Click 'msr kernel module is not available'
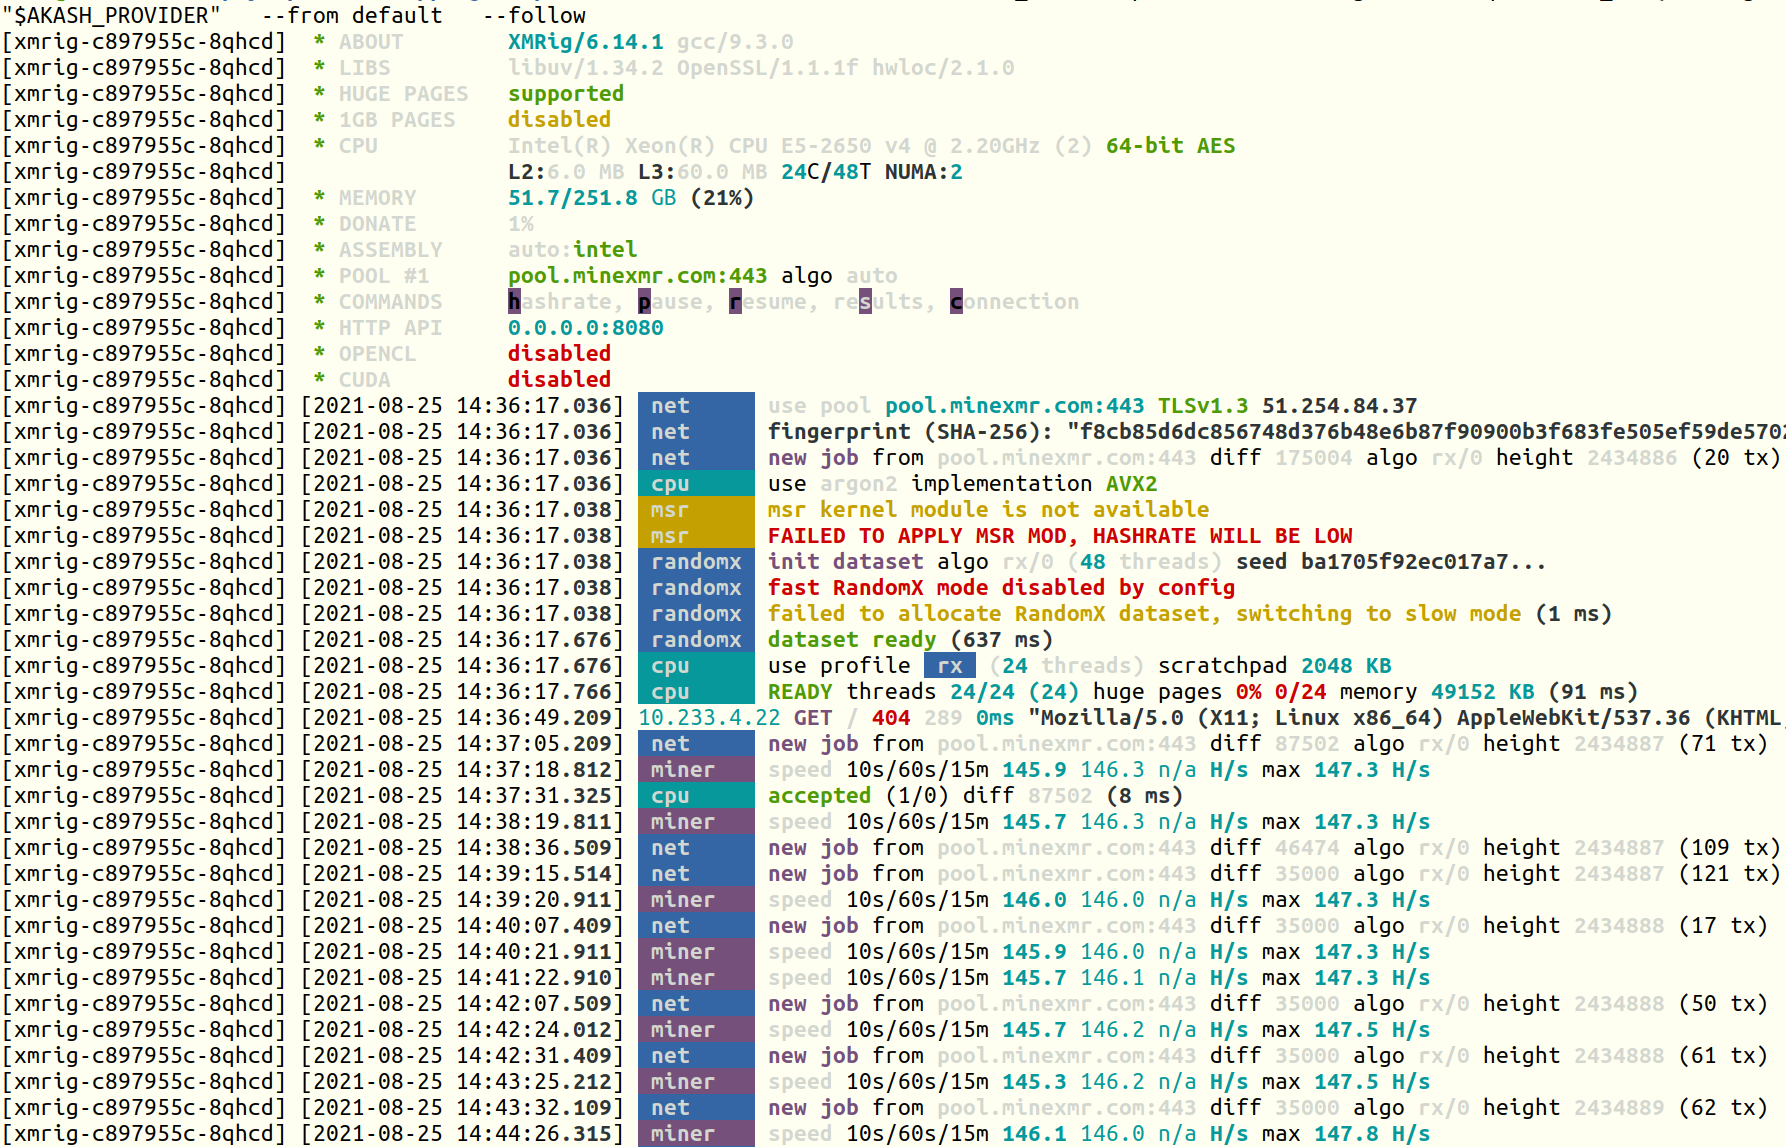 [988, 510]
